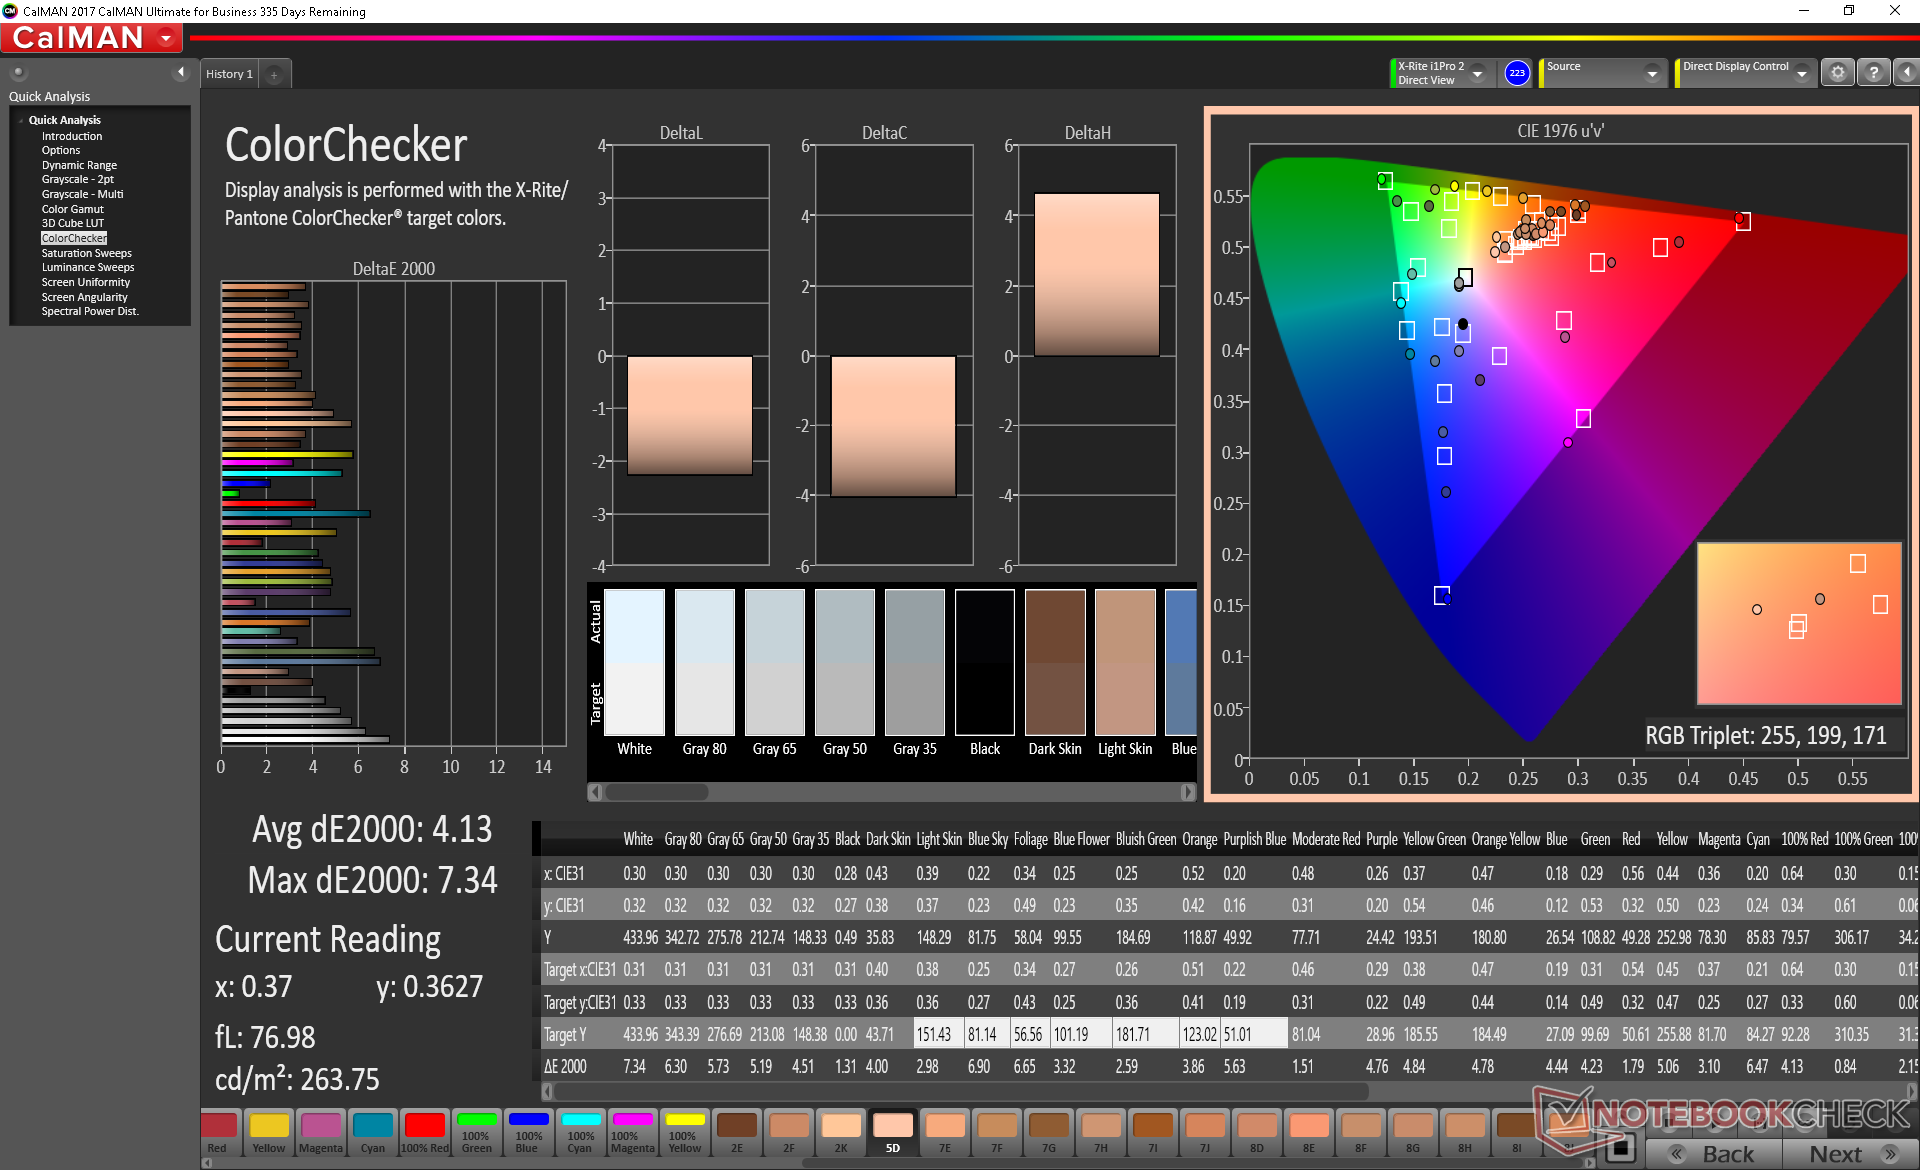1920x1170 pixels.
Task: Select the 8D skin tone patch
Action: pyautogui.click(x=1257, y=1132)
